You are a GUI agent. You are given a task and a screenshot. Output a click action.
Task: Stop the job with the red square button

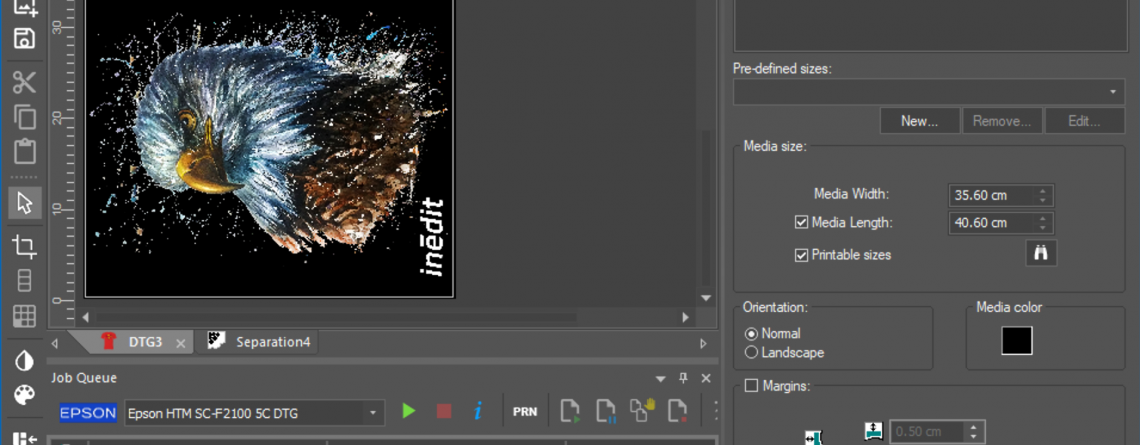click(443, 412)
